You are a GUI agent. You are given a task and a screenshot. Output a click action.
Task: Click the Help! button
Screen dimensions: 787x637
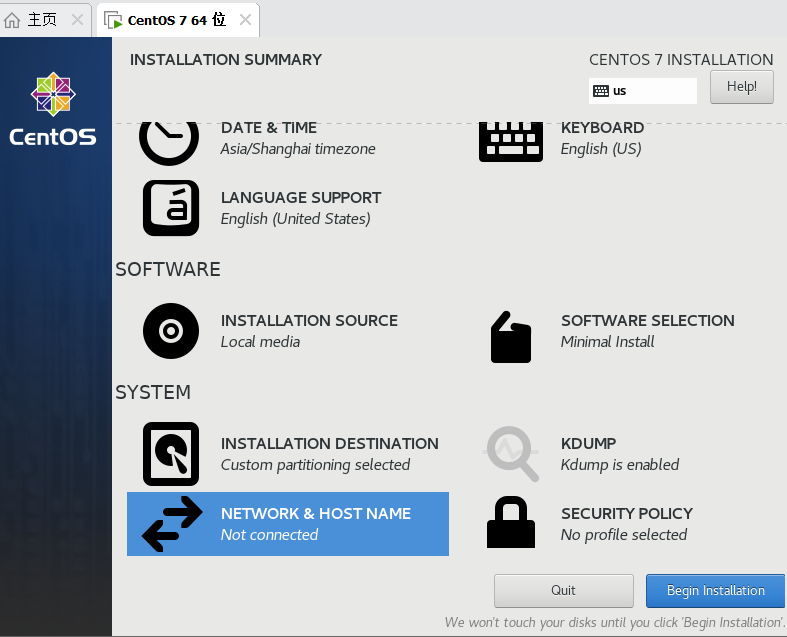point(742,87)
